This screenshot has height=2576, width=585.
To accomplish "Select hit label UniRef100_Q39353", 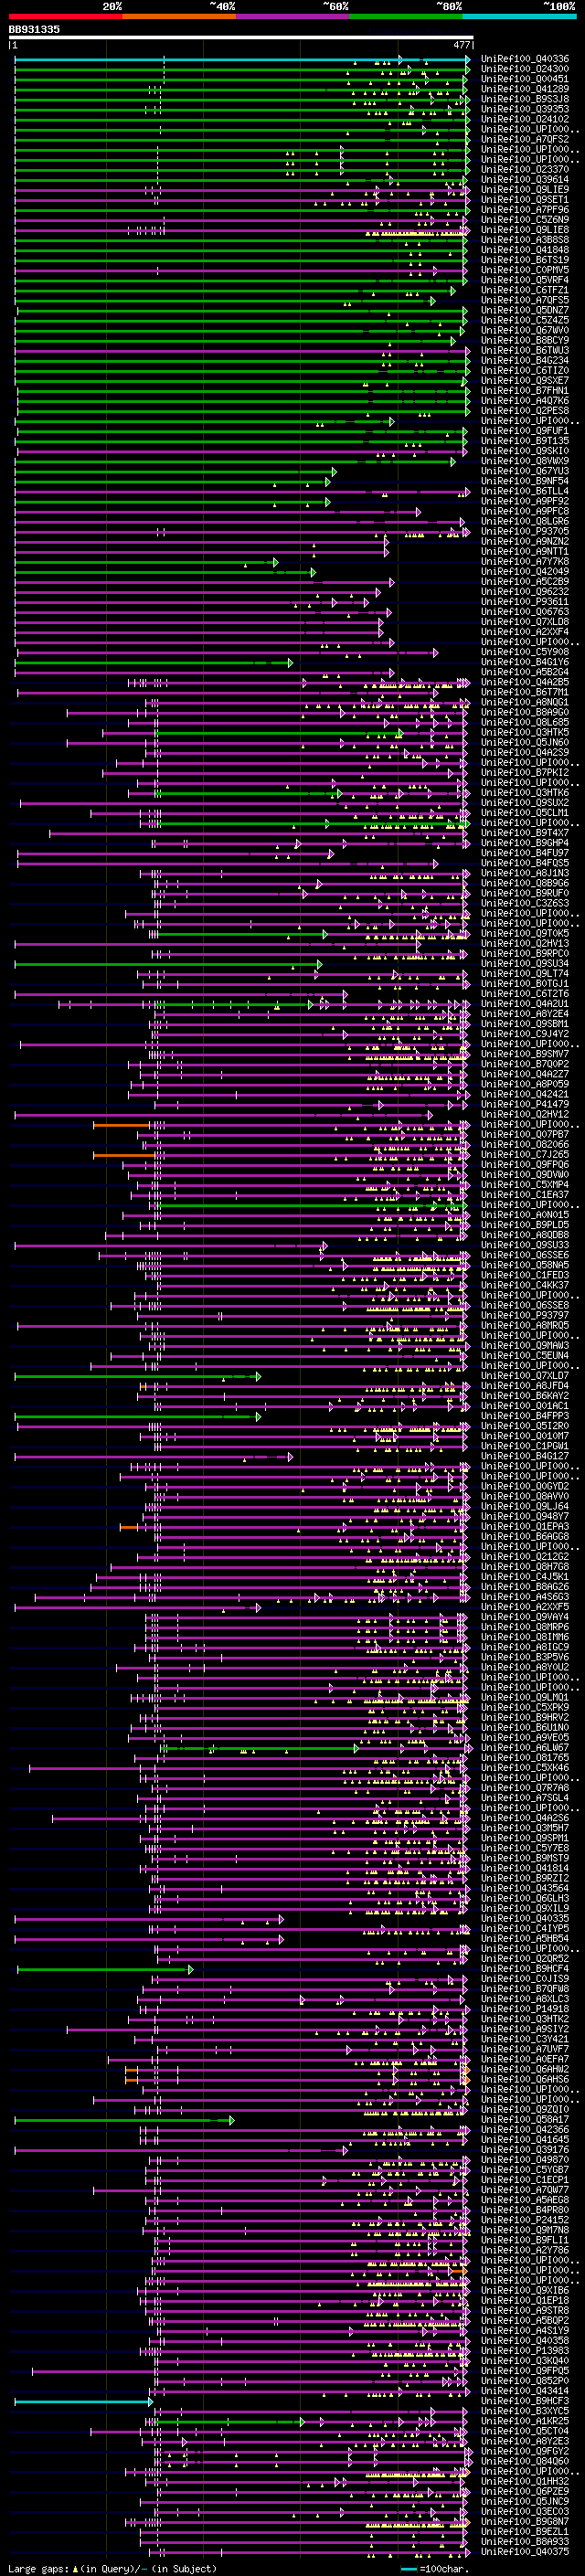I will 525,109.
